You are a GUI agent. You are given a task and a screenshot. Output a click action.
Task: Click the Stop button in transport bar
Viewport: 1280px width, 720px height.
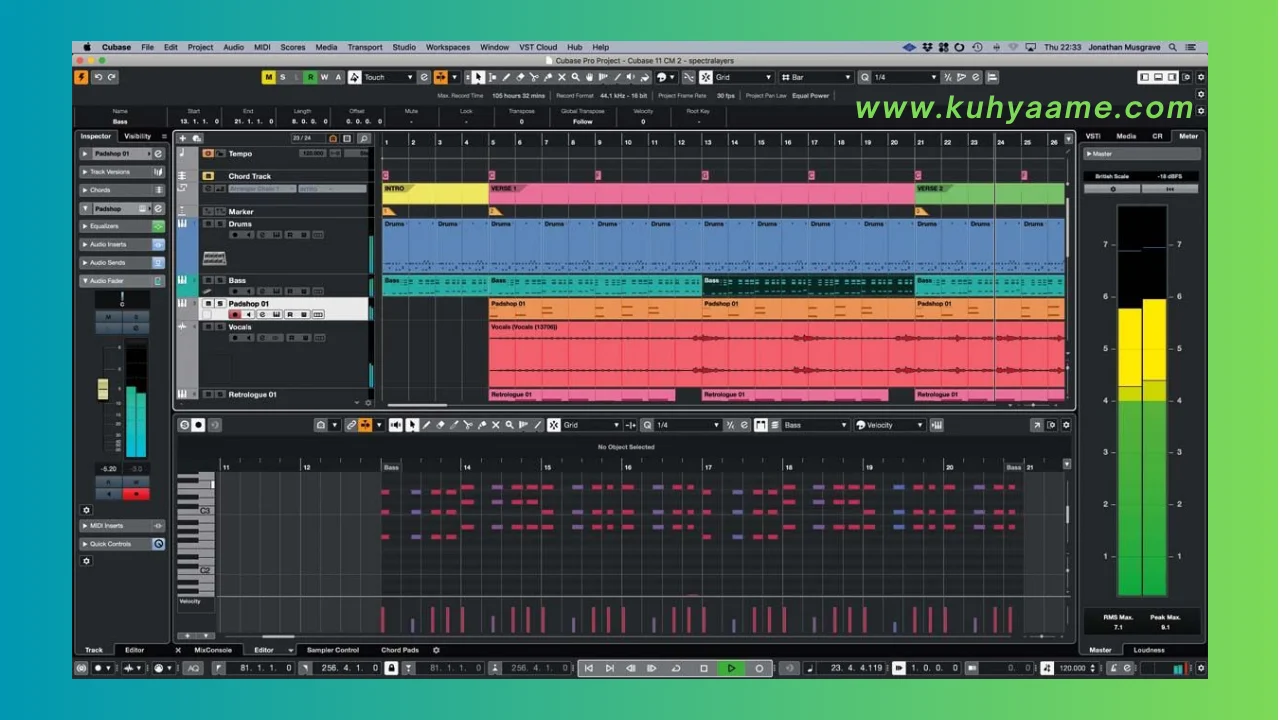[x=704, y=668]
